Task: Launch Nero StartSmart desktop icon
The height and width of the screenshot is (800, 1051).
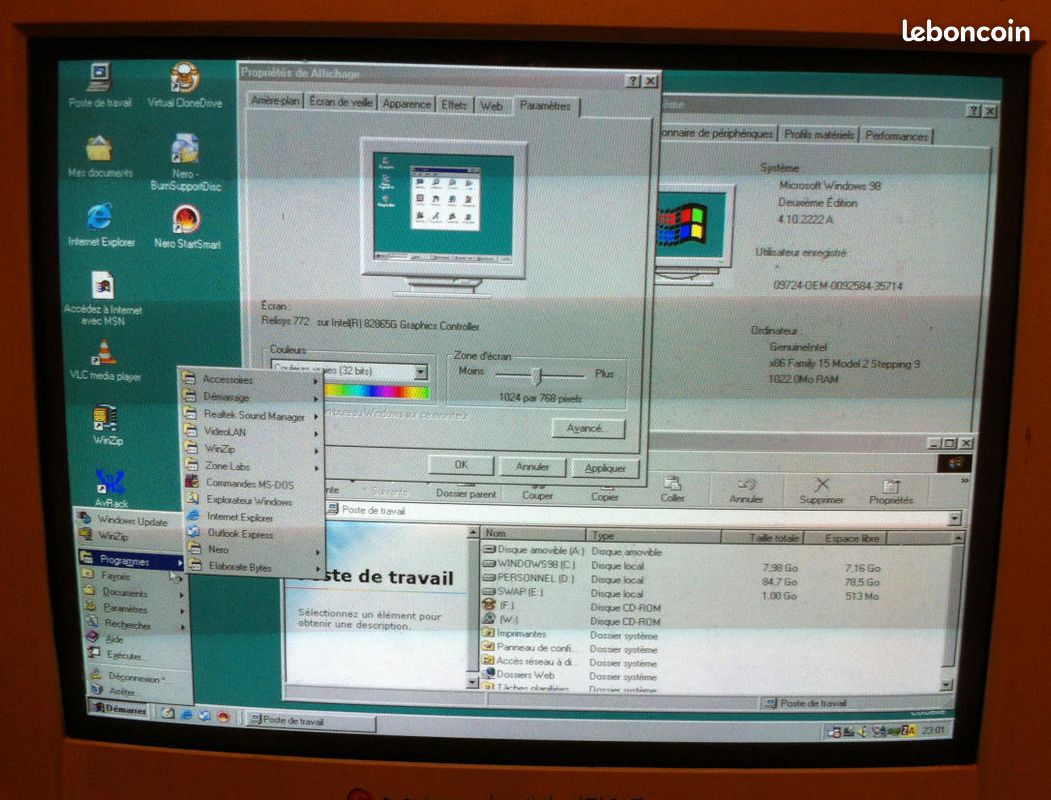Action: point(187,226)
